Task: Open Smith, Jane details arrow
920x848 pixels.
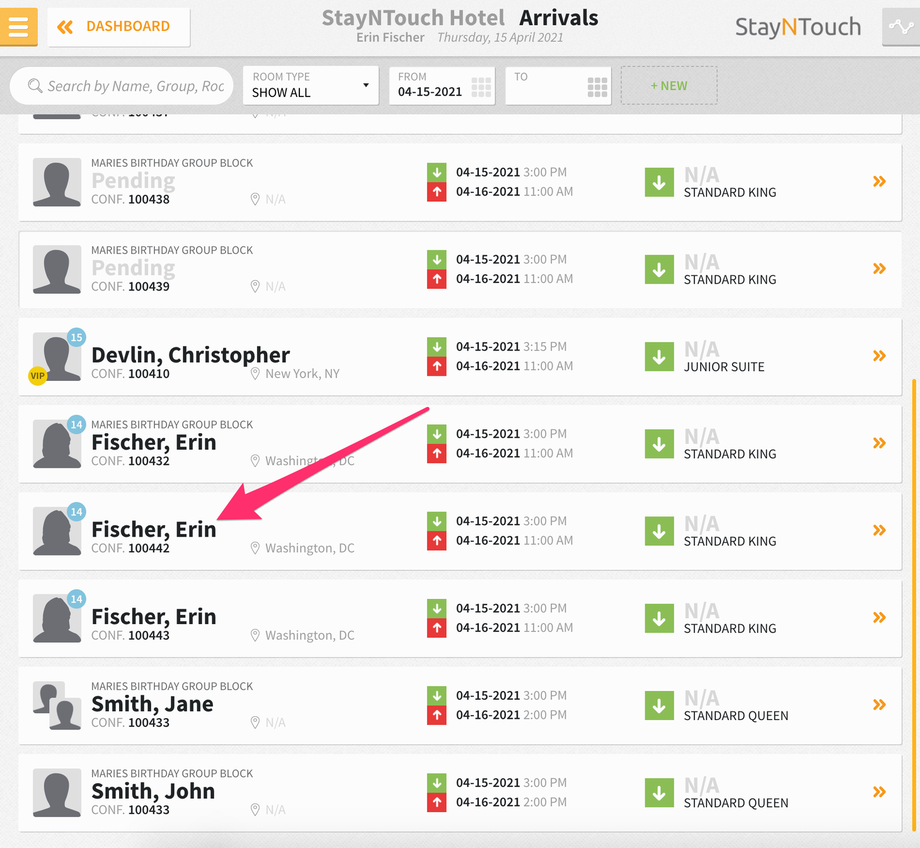Action: click(879, 705)
